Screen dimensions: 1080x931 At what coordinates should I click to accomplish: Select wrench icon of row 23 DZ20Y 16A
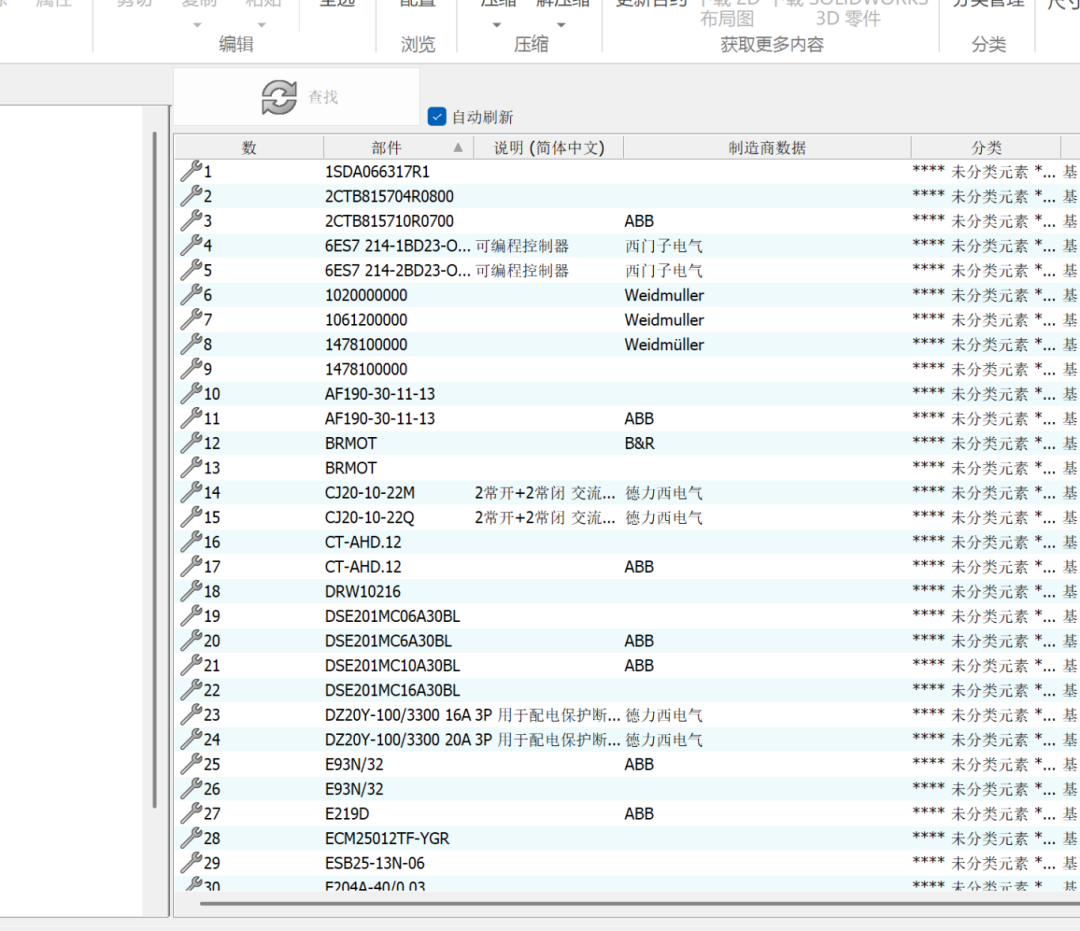pyautogui.click(x=190, y=714)
